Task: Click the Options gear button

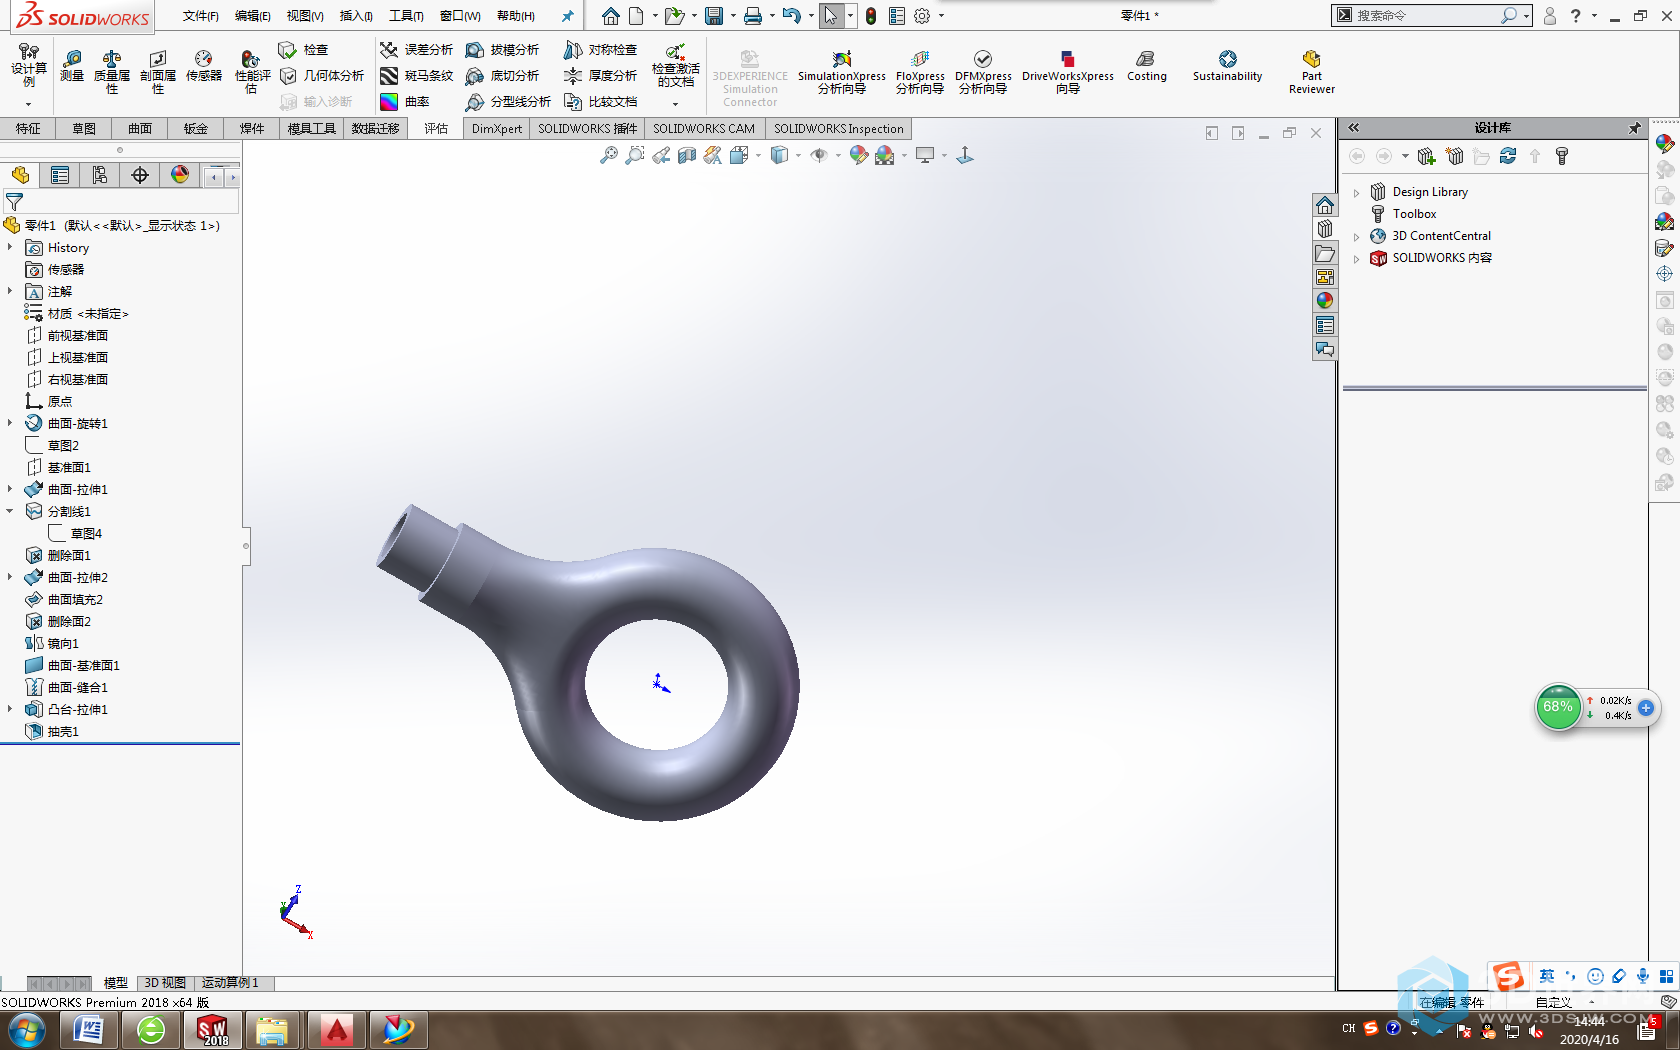Action: pos(922,16)
